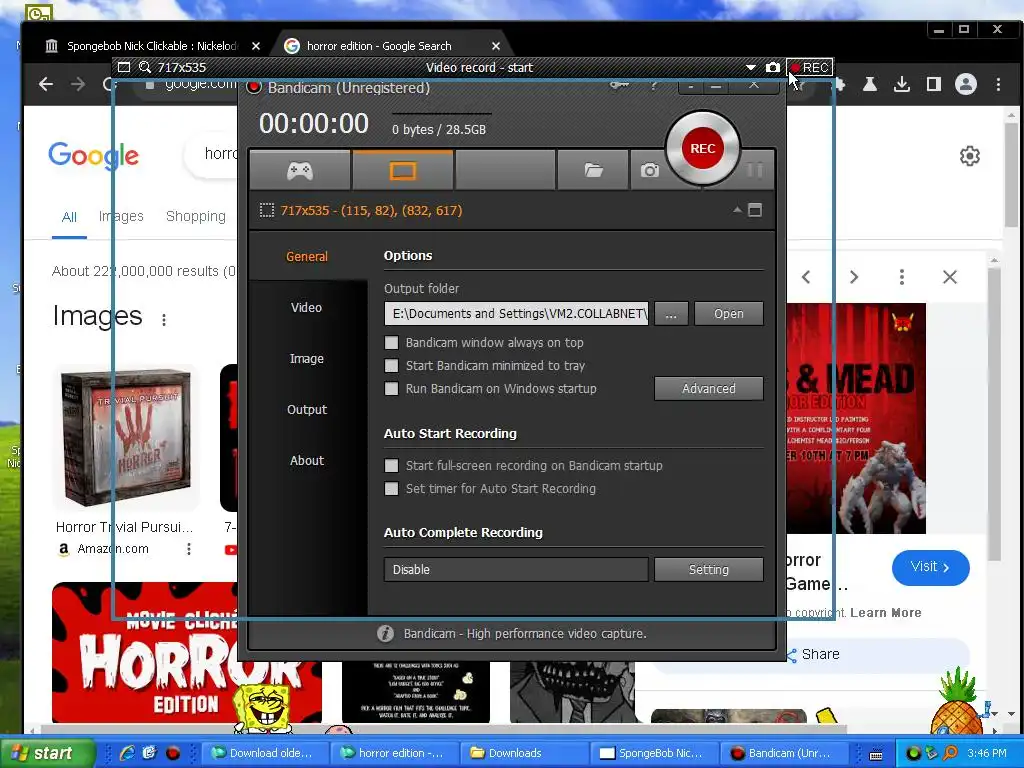Go to previous image in preview panel
This screenshot has width=1024, height=768.
[806, 277]
